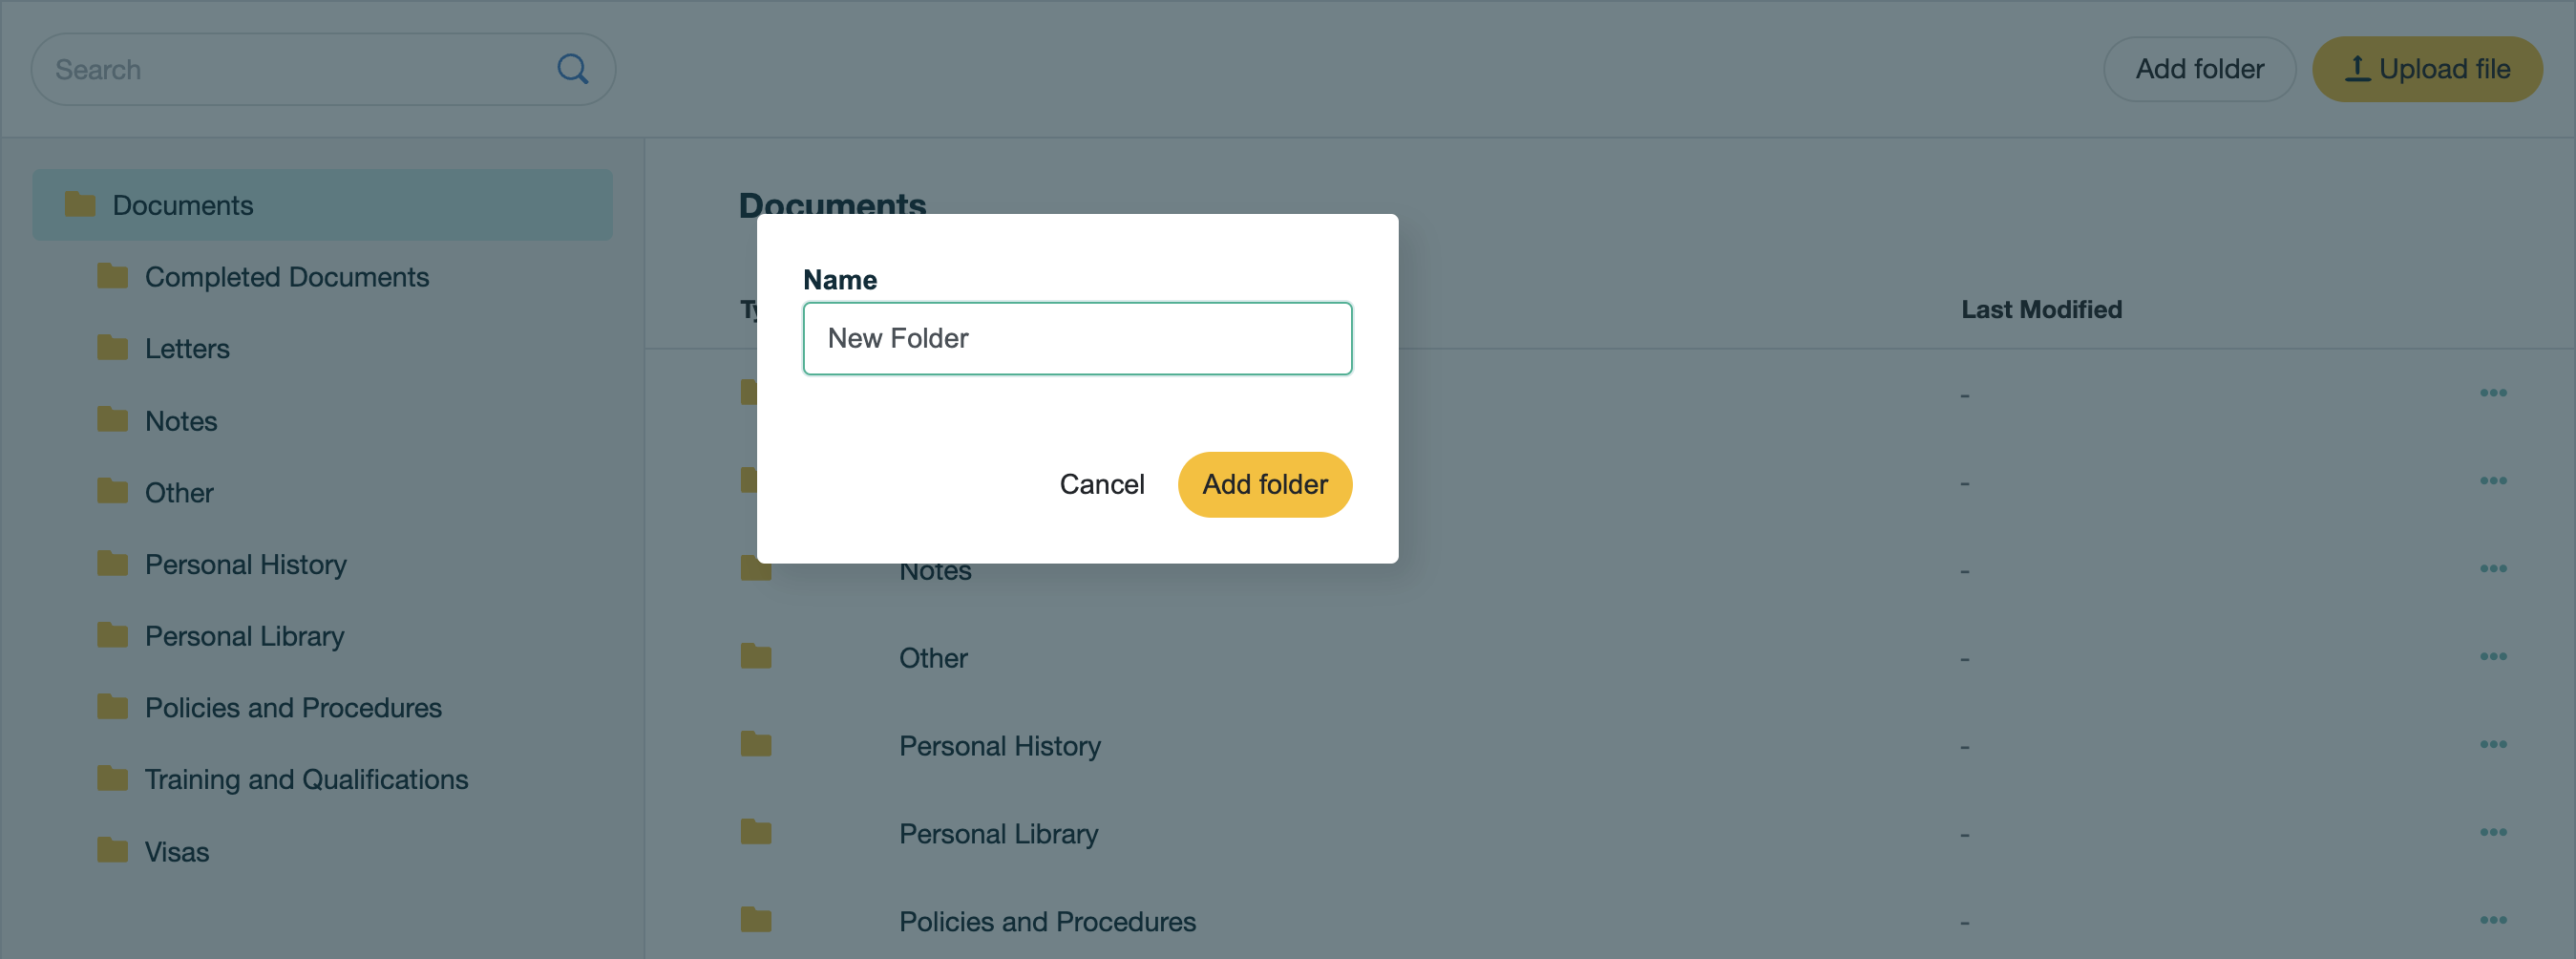Open the three-dot menu for Personal Library row

(x=2492, y=833)
